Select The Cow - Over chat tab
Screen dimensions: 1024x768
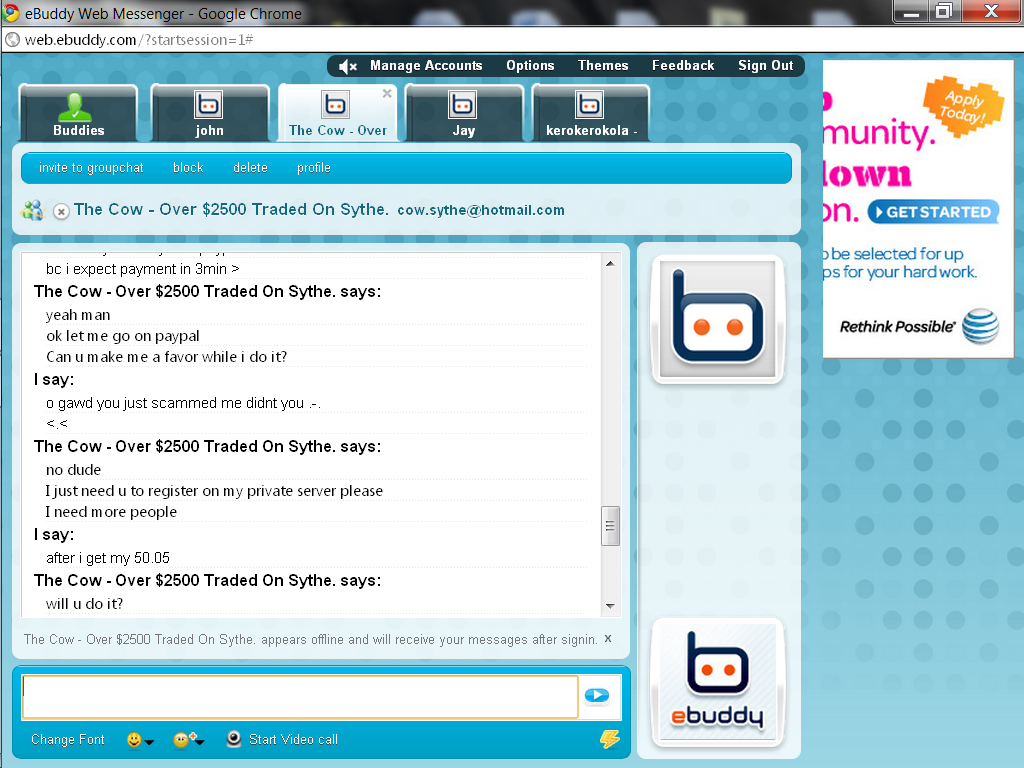click(x=338, y=114)
